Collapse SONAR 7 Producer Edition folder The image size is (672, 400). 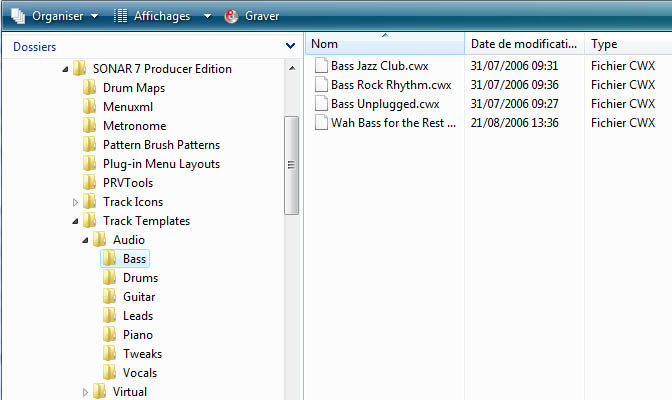click(65, 69)
